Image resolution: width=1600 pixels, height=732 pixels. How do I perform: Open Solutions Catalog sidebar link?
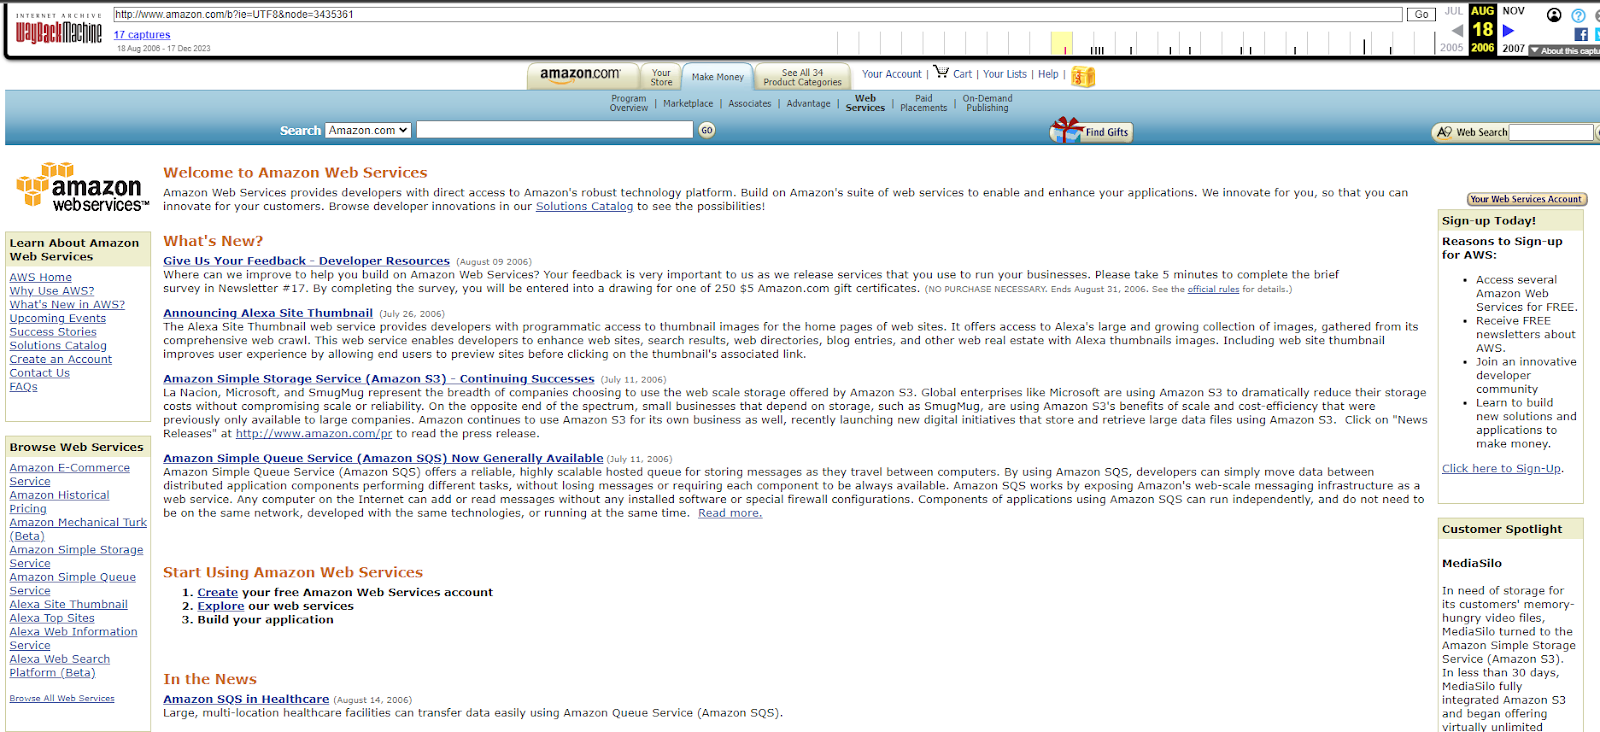pyautogui.click(x=58, y=346)
